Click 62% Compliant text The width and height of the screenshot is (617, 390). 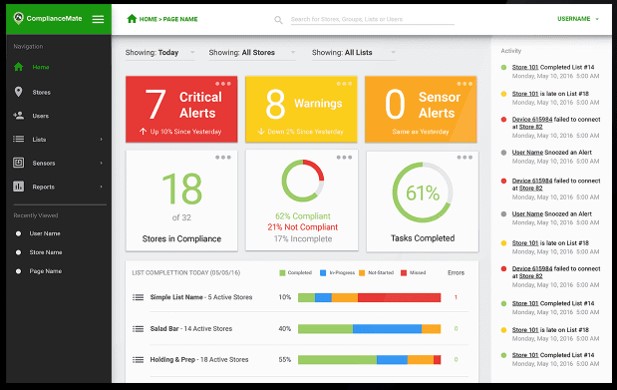pos(303,216)
